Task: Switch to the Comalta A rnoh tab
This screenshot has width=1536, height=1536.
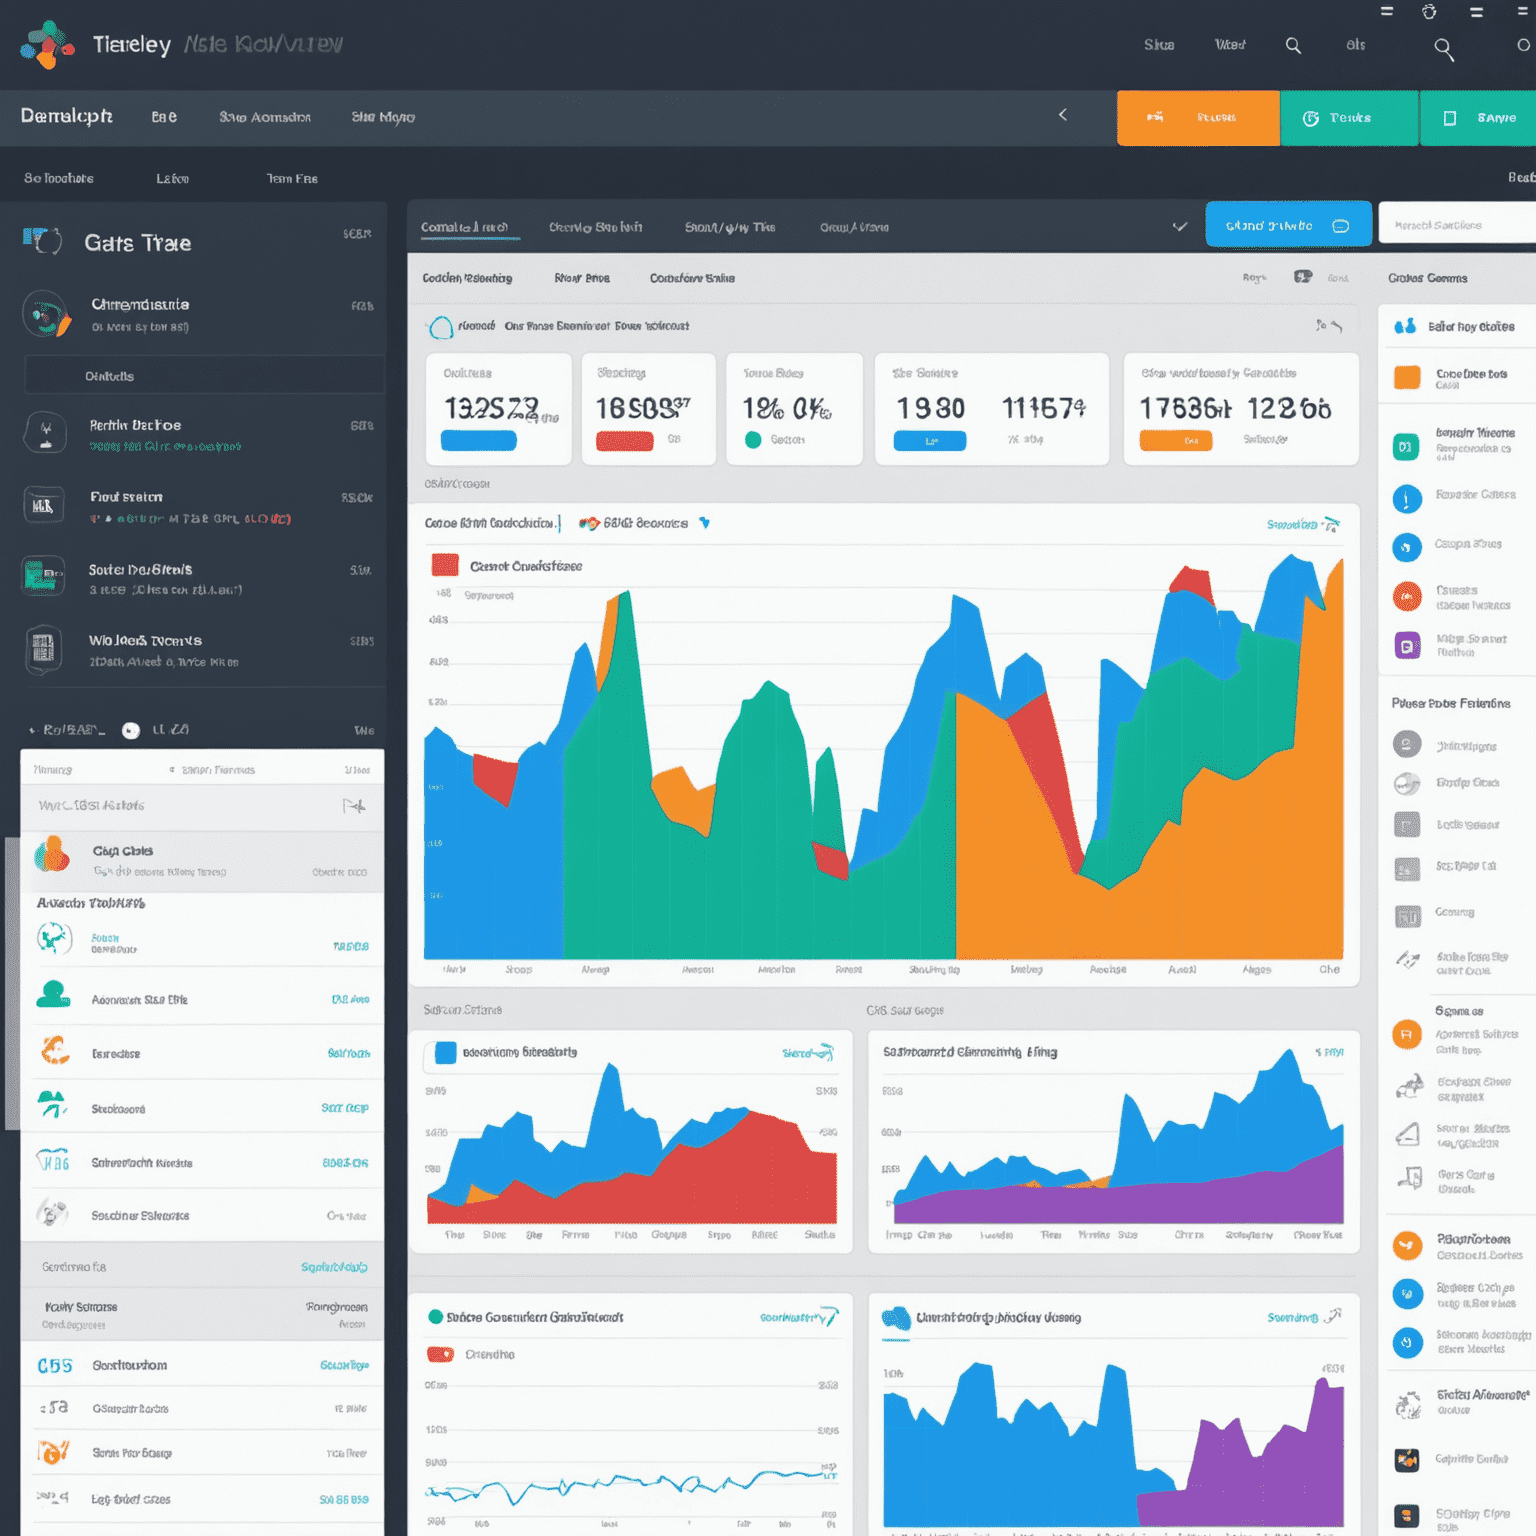Action: coord(464,227)
